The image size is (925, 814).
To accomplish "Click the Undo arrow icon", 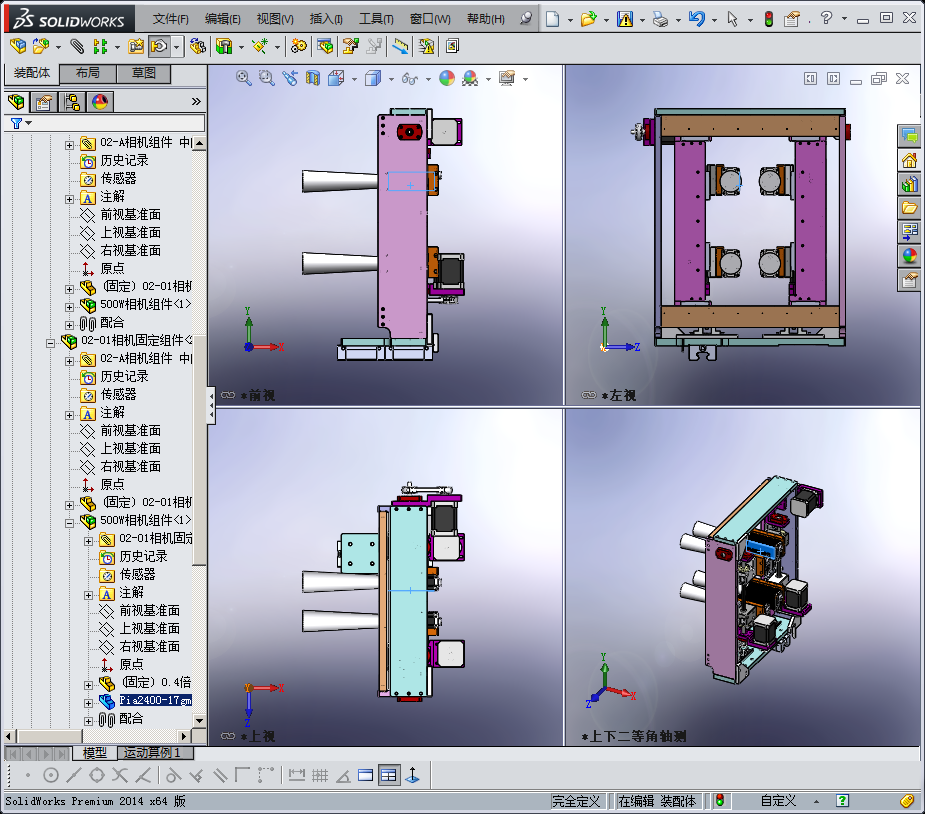I will [697, 19].
